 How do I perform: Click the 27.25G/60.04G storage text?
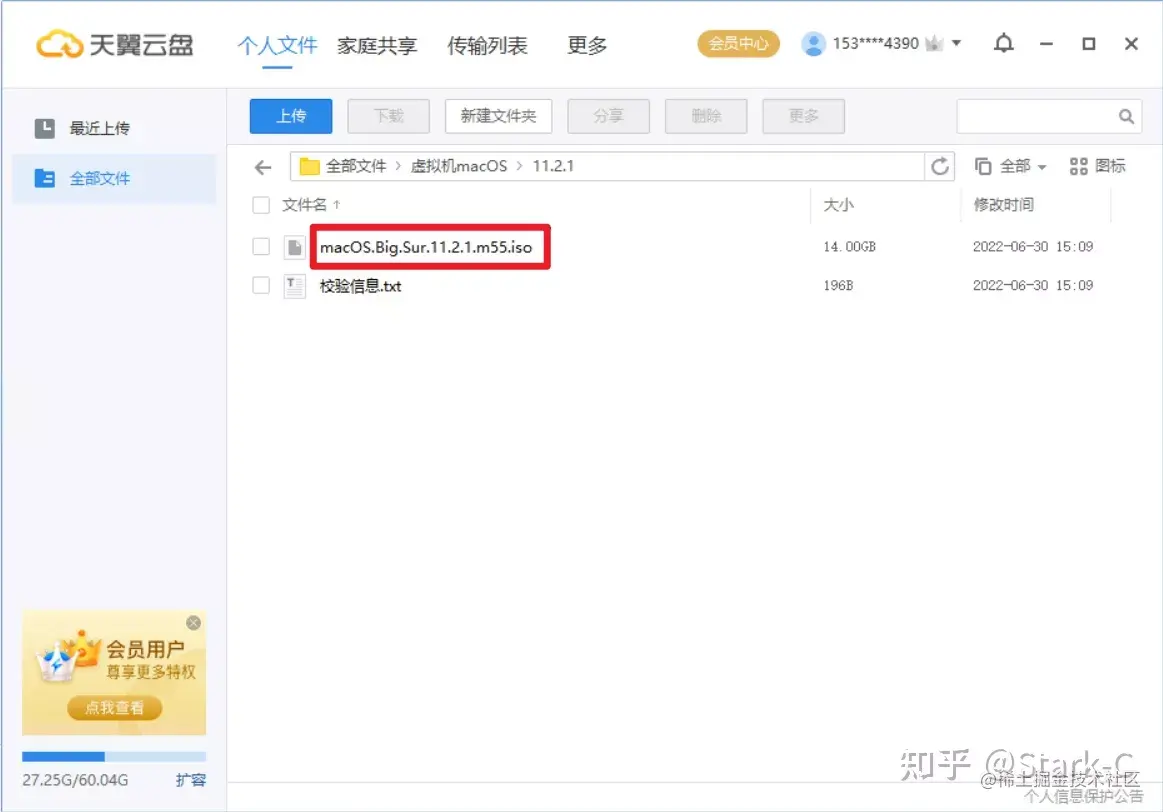tap(75, 780)
